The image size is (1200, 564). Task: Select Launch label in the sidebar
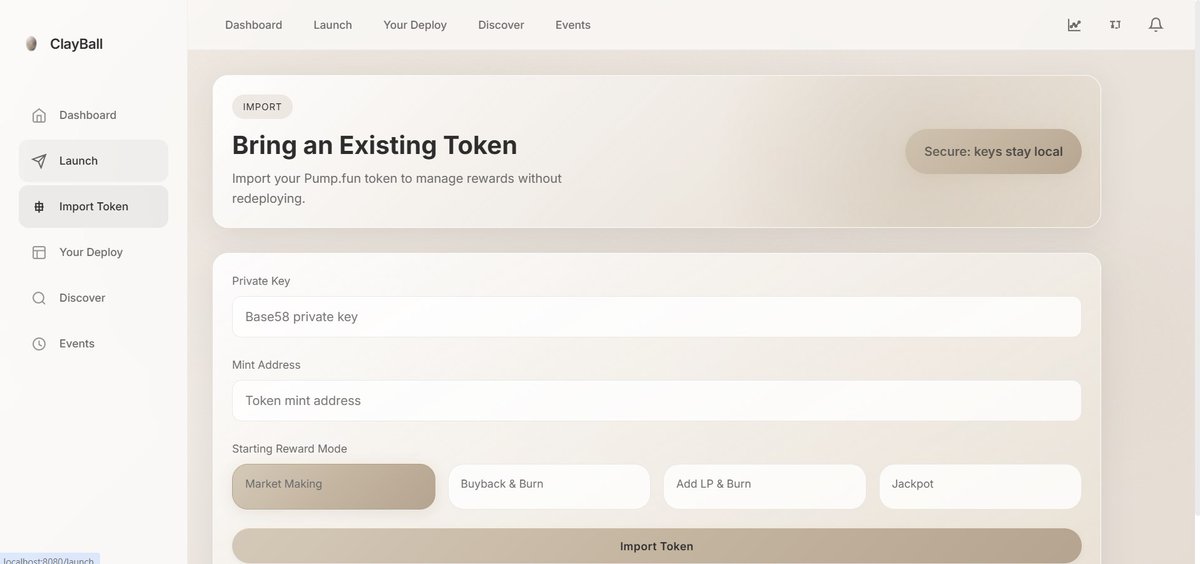pos(78,161)
